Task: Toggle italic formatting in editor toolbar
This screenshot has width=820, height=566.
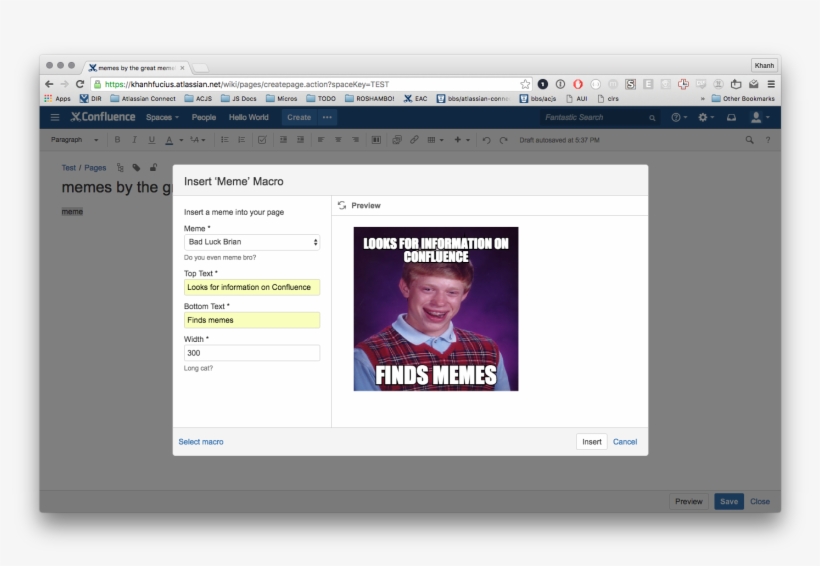Action: coord(134,140)
